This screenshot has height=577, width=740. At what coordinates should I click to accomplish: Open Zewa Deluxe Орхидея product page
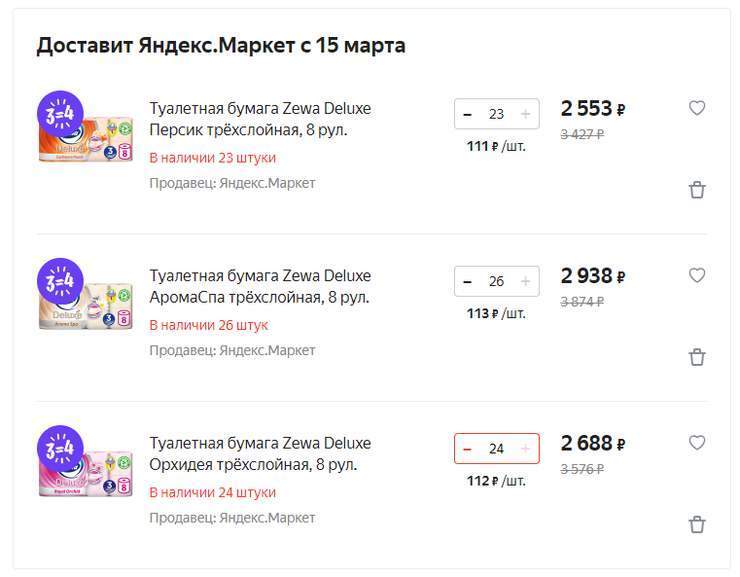(x=260, y=454)
